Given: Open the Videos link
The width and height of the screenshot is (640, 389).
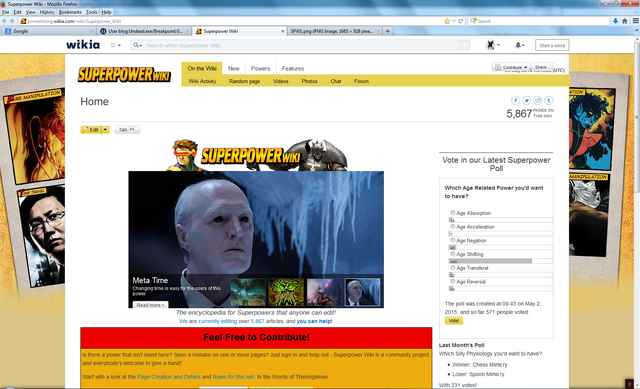Looking at the screenshot, I should coord(280,81).
